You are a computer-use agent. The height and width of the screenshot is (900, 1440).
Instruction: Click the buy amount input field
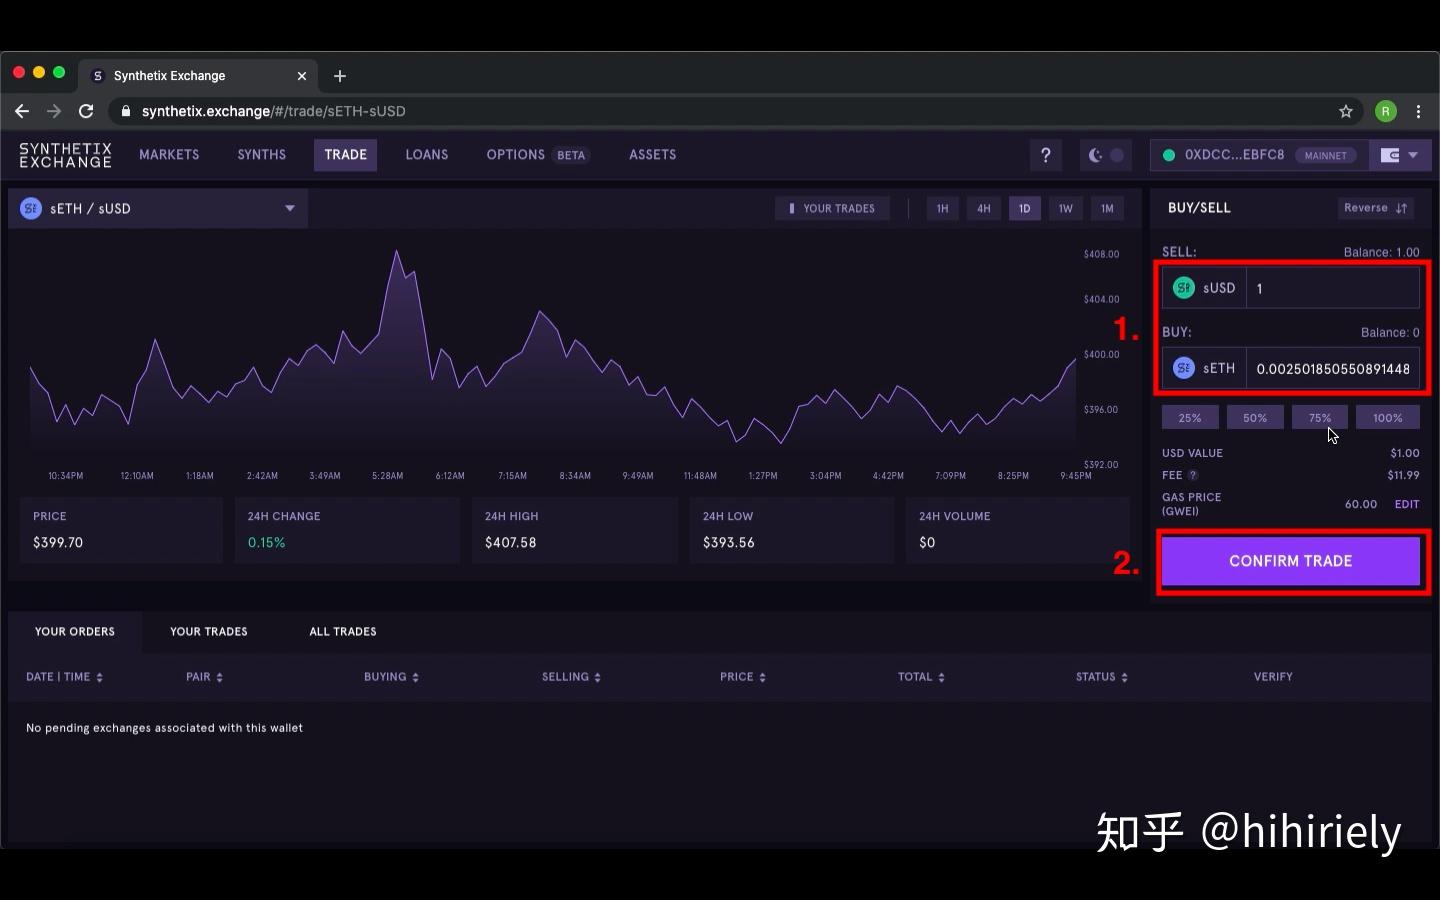[x=1333, y=368]
